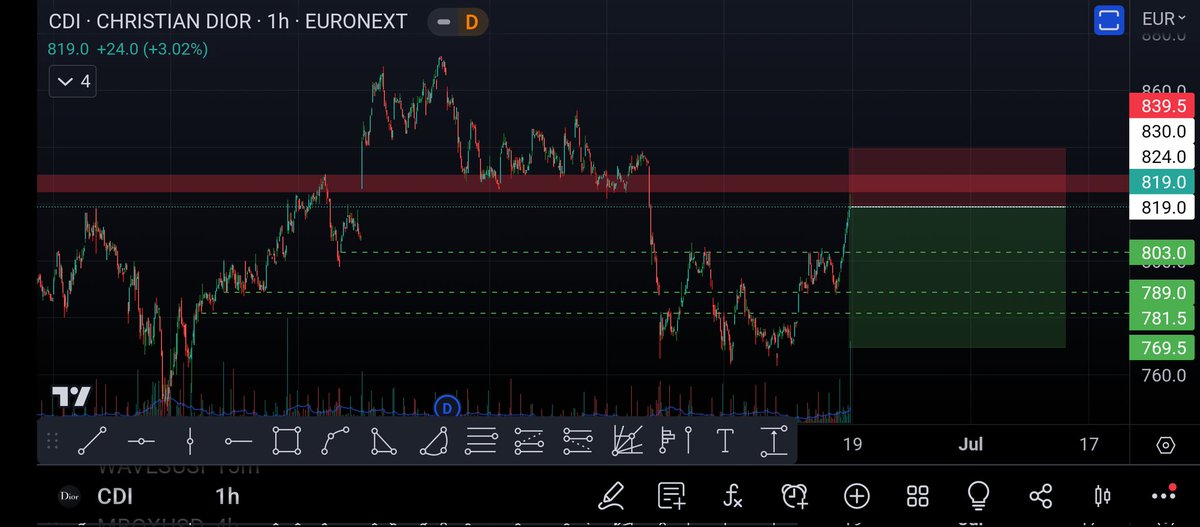Select the Curve drawing tool
1200x527 pixels.
click(336, 440)
